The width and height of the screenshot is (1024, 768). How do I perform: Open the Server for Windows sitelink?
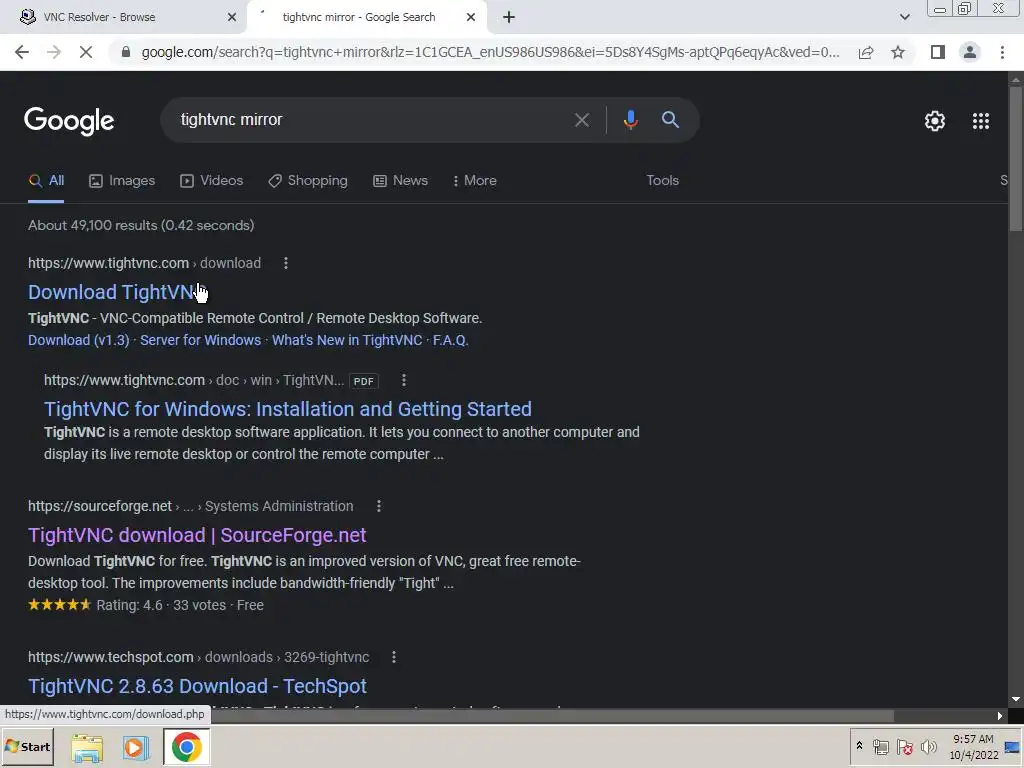pyautogui.click(x=200, y=340)
